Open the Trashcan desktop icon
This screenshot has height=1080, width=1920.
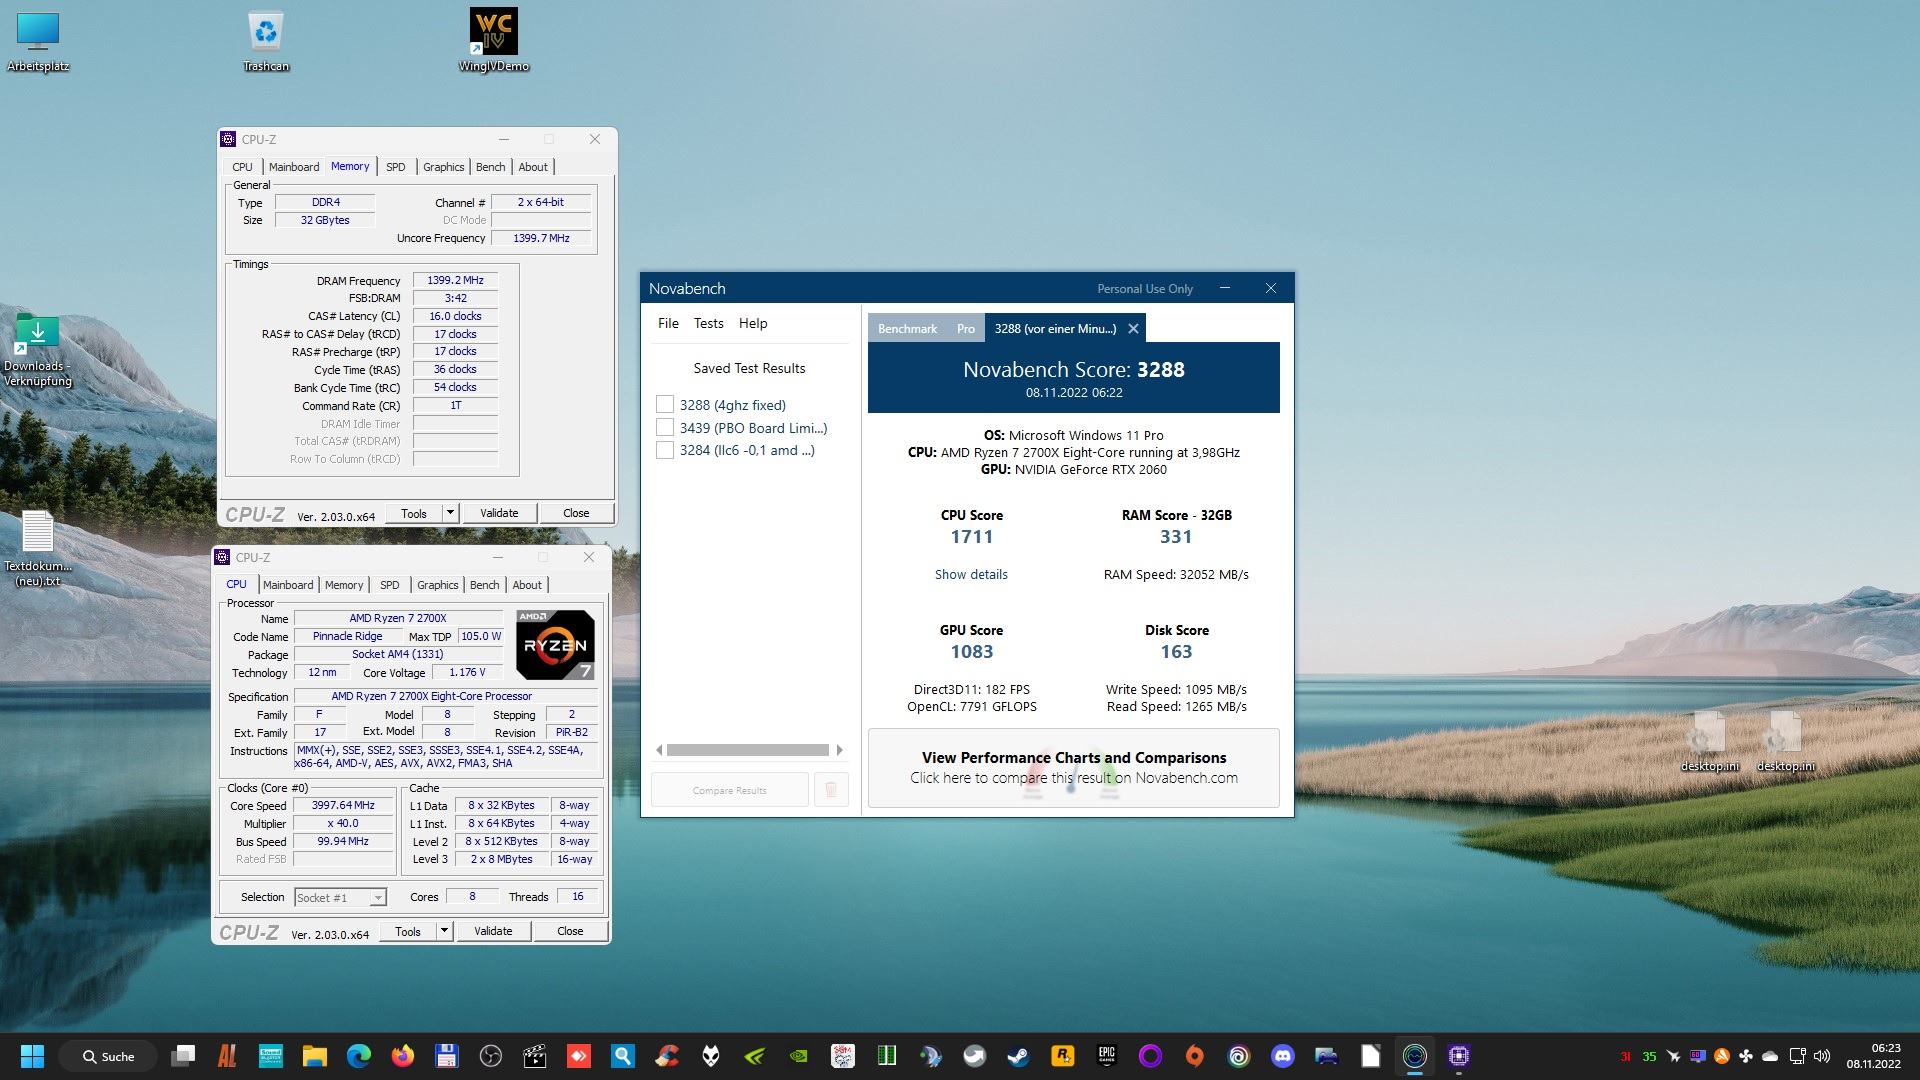coord(266,42)
